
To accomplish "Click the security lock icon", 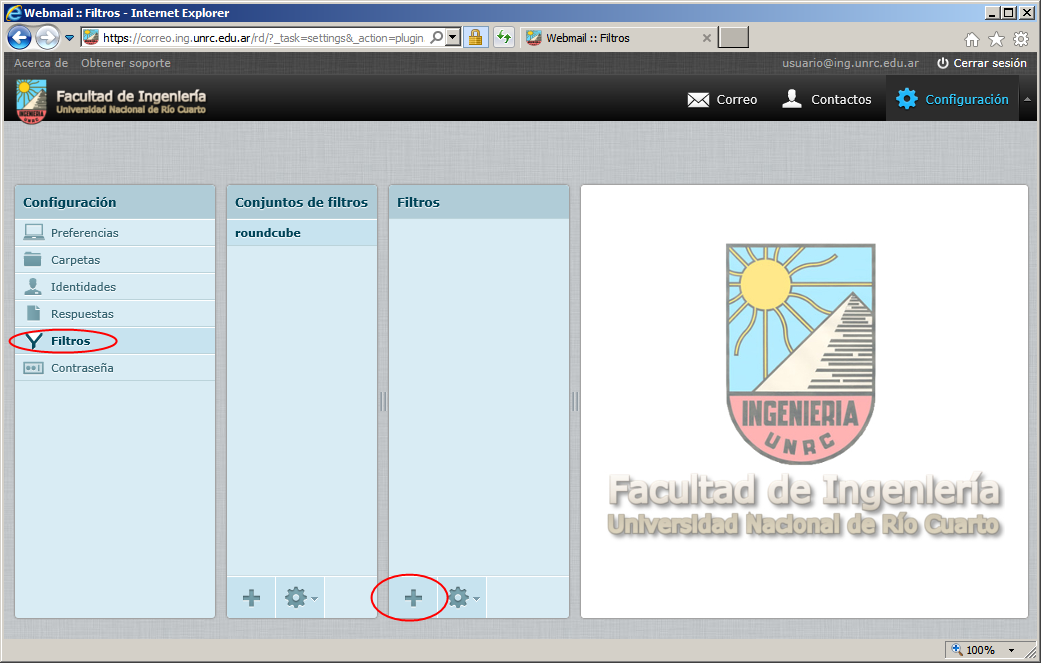I will coord(475,38).
